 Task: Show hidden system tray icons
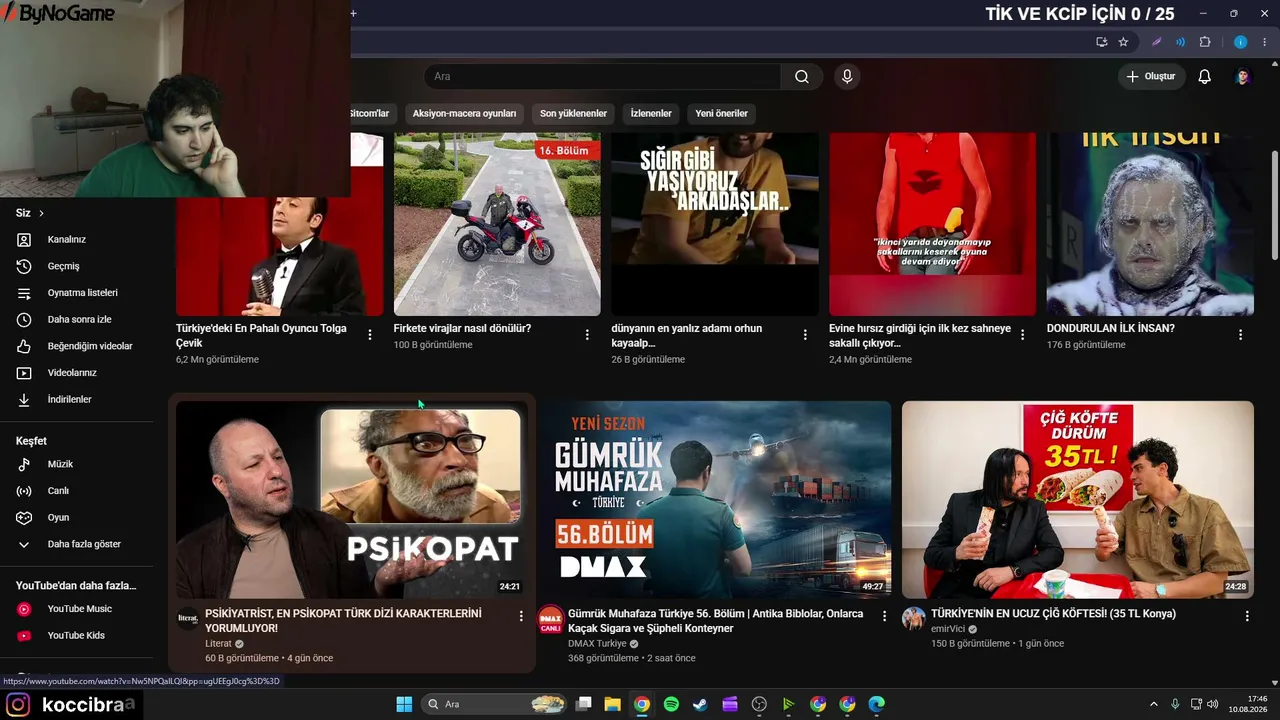pos(1154,704)
